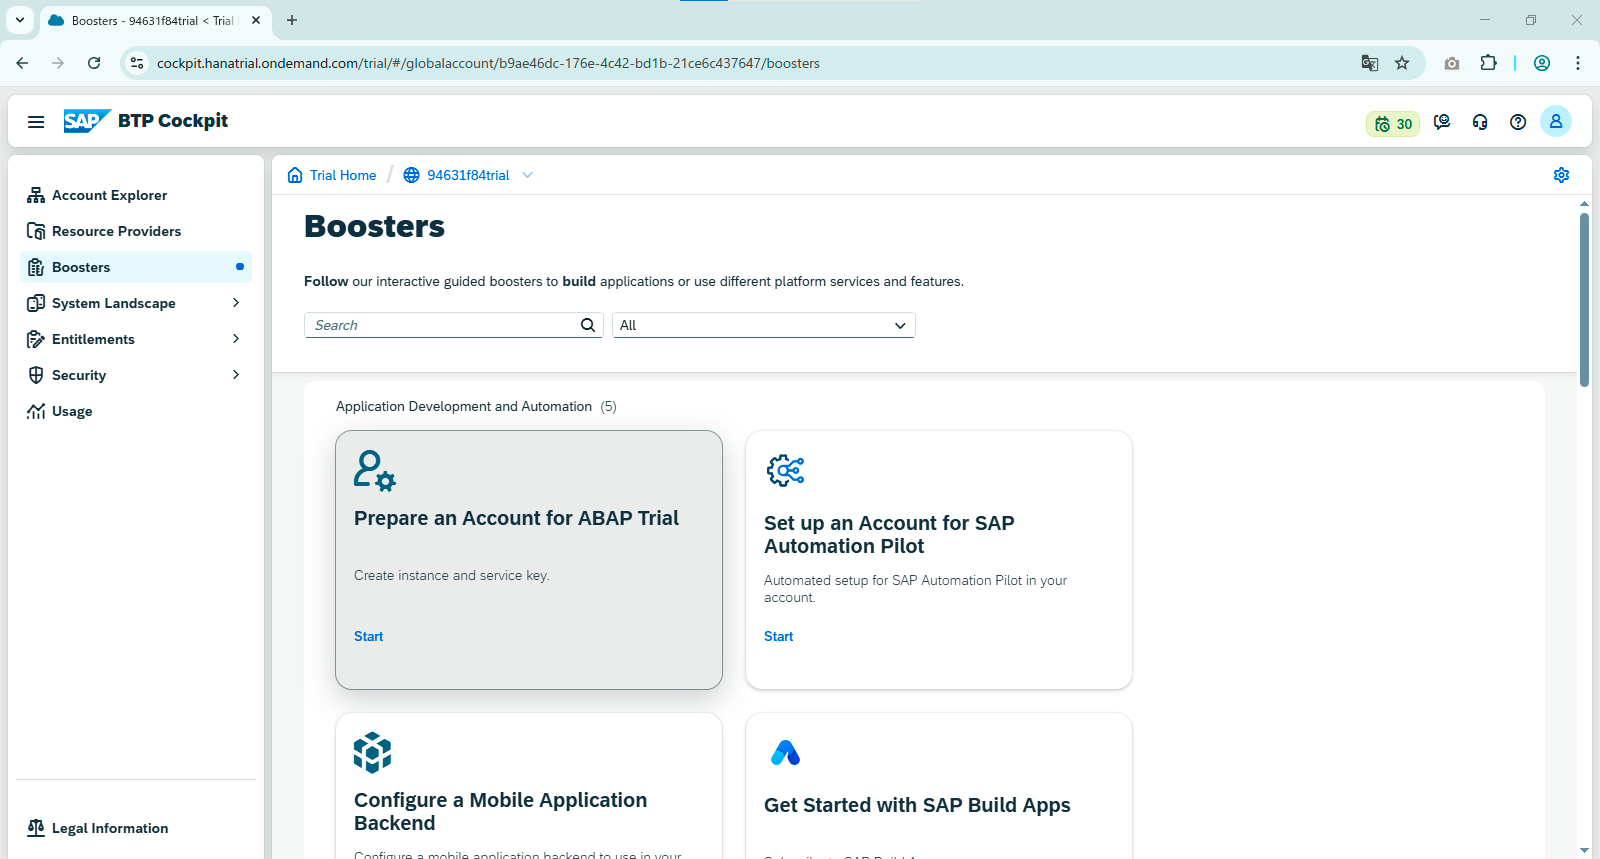Click the SAP Build Apps icon
The image size is (1600, 859).
[x=786, y=752]
